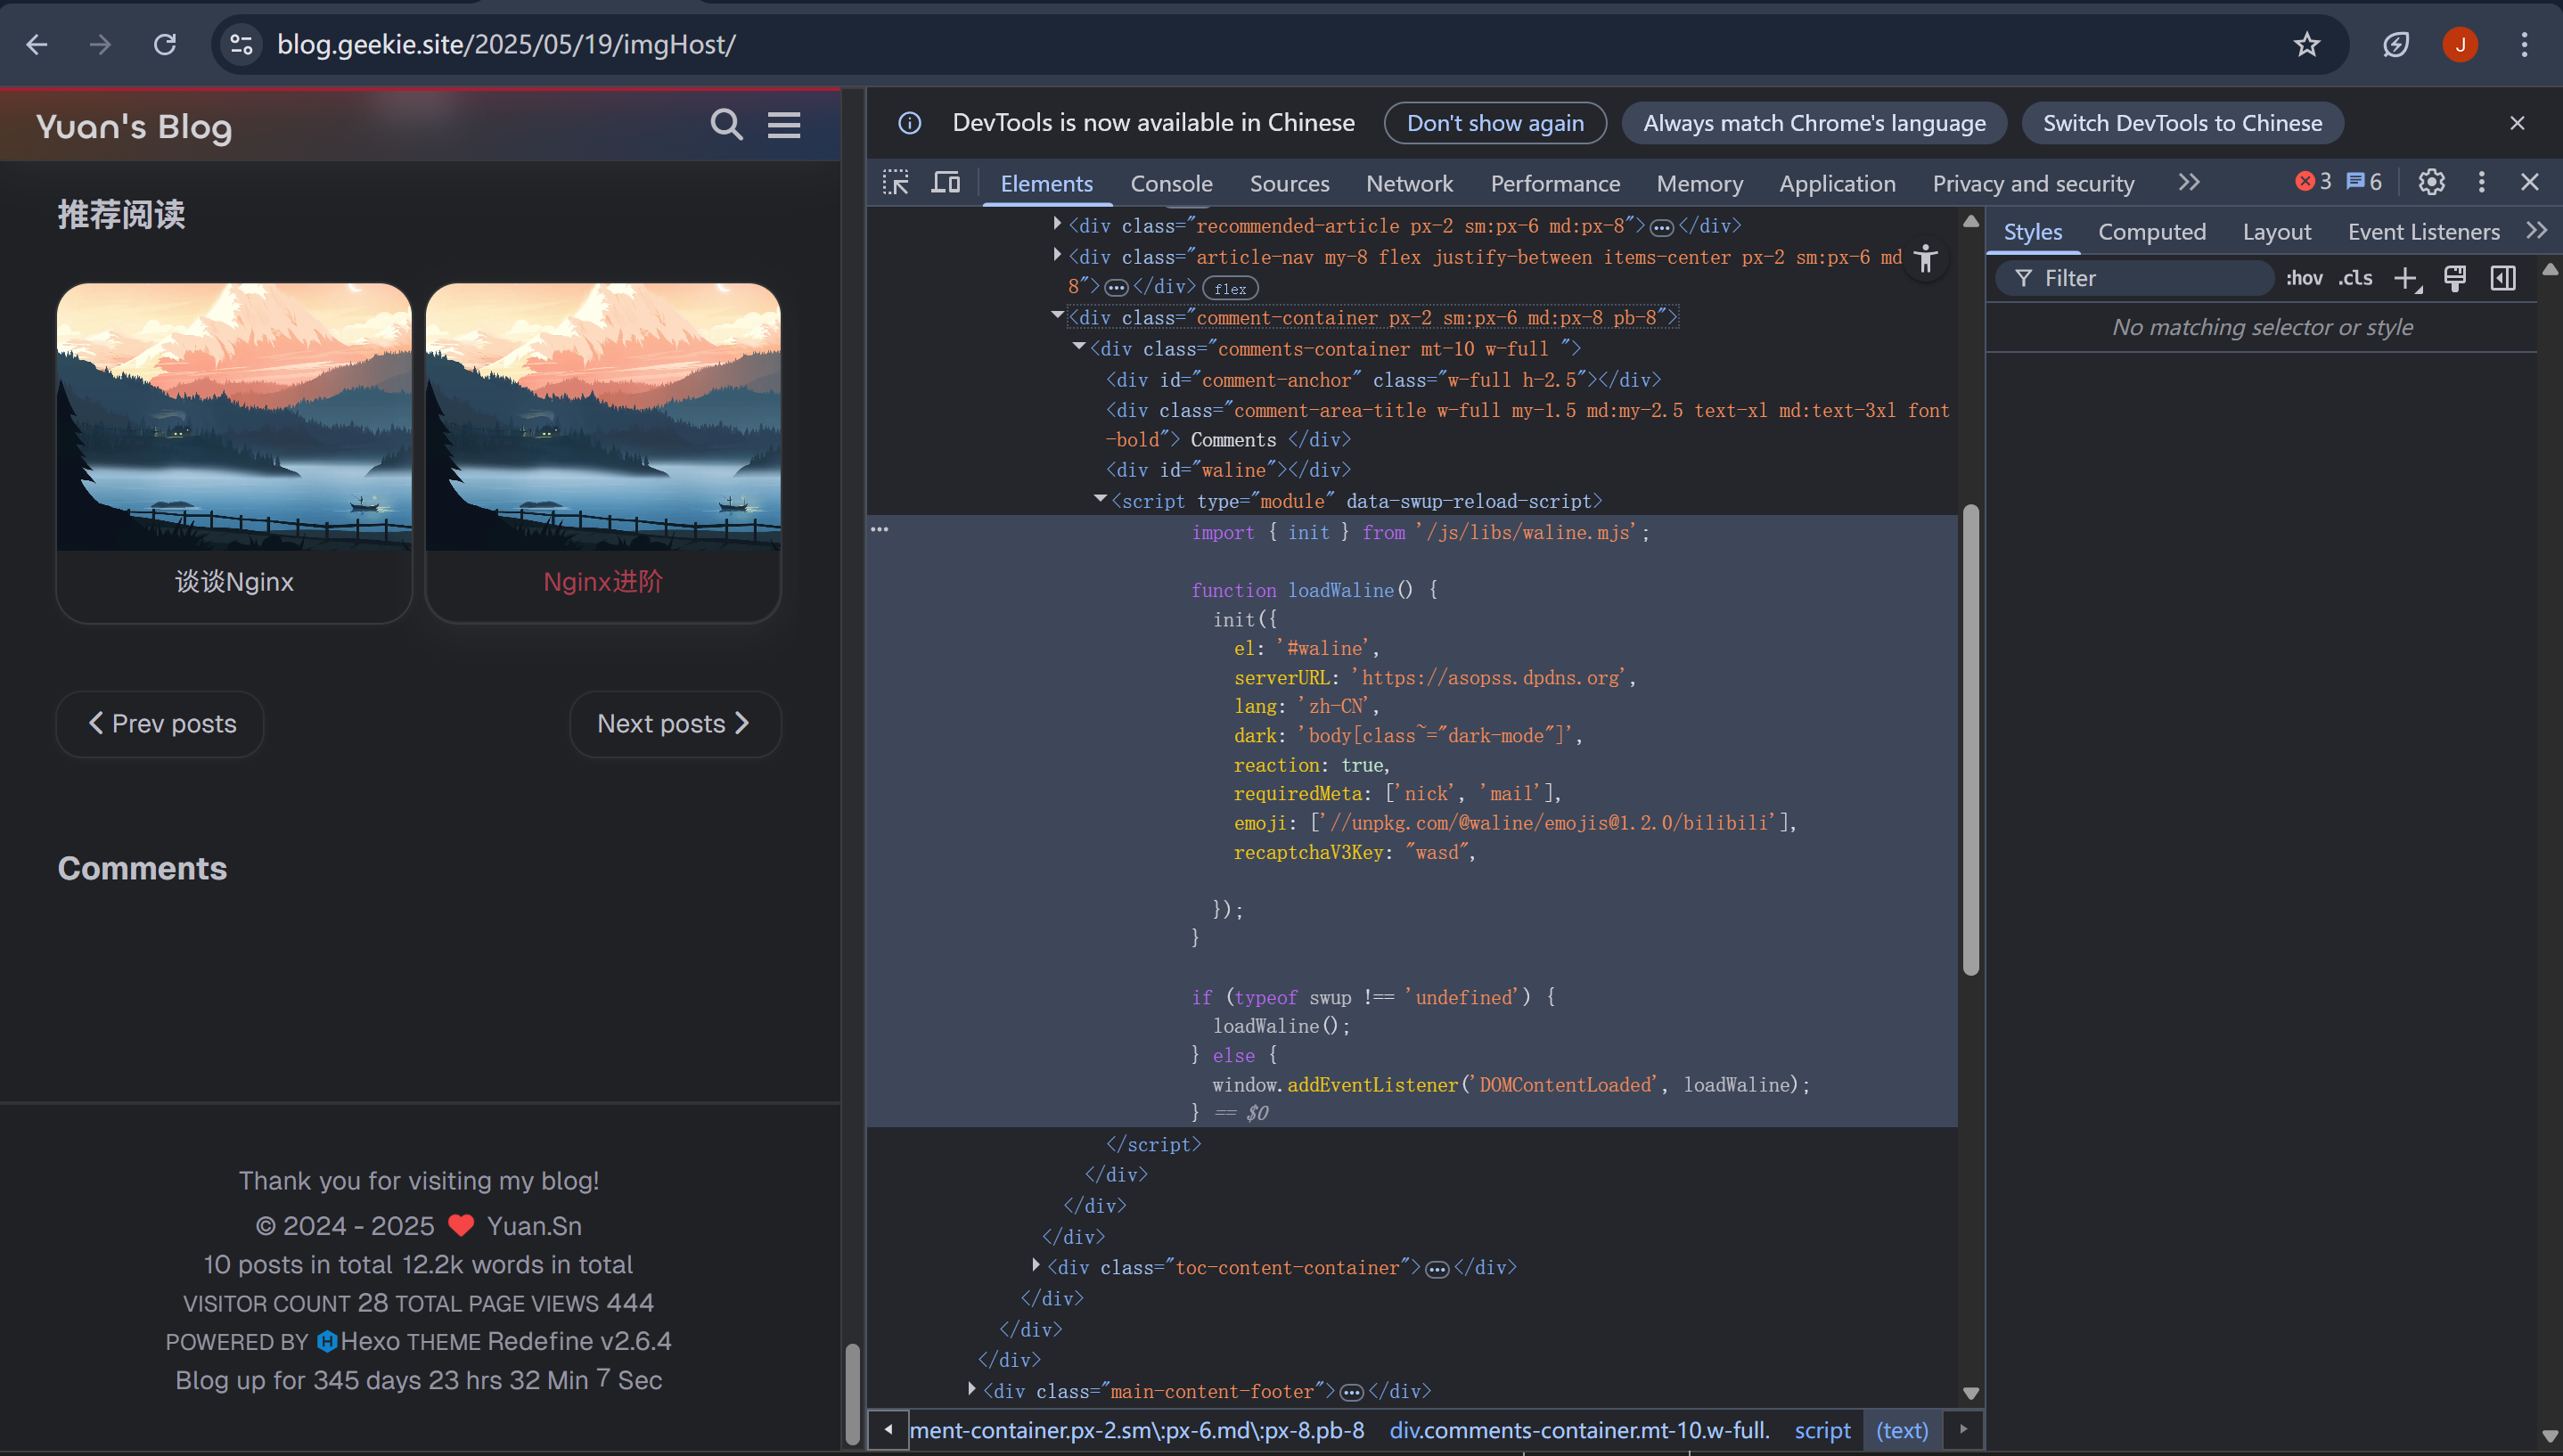Expand the toc-content-container div node
The width and height of the screenshot is (2563, 1456).
click(x=1036, y=1266)
